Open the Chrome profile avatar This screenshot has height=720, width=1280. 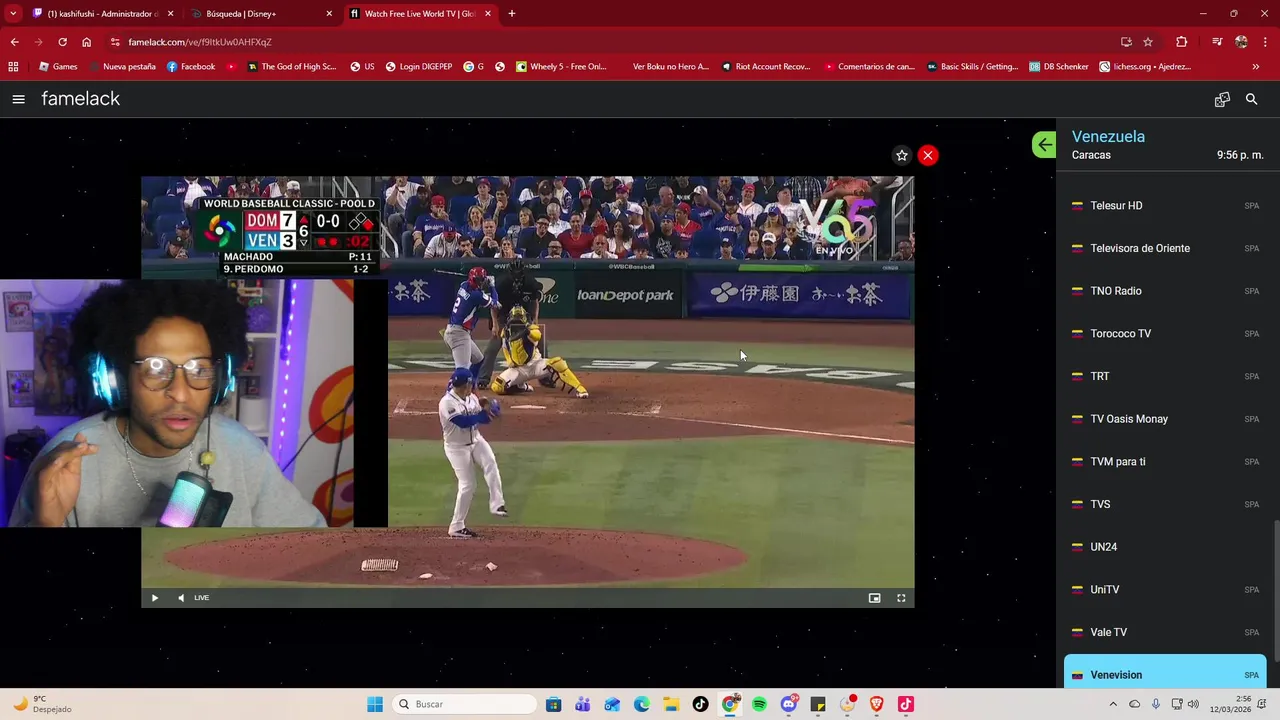(1241, 42)
